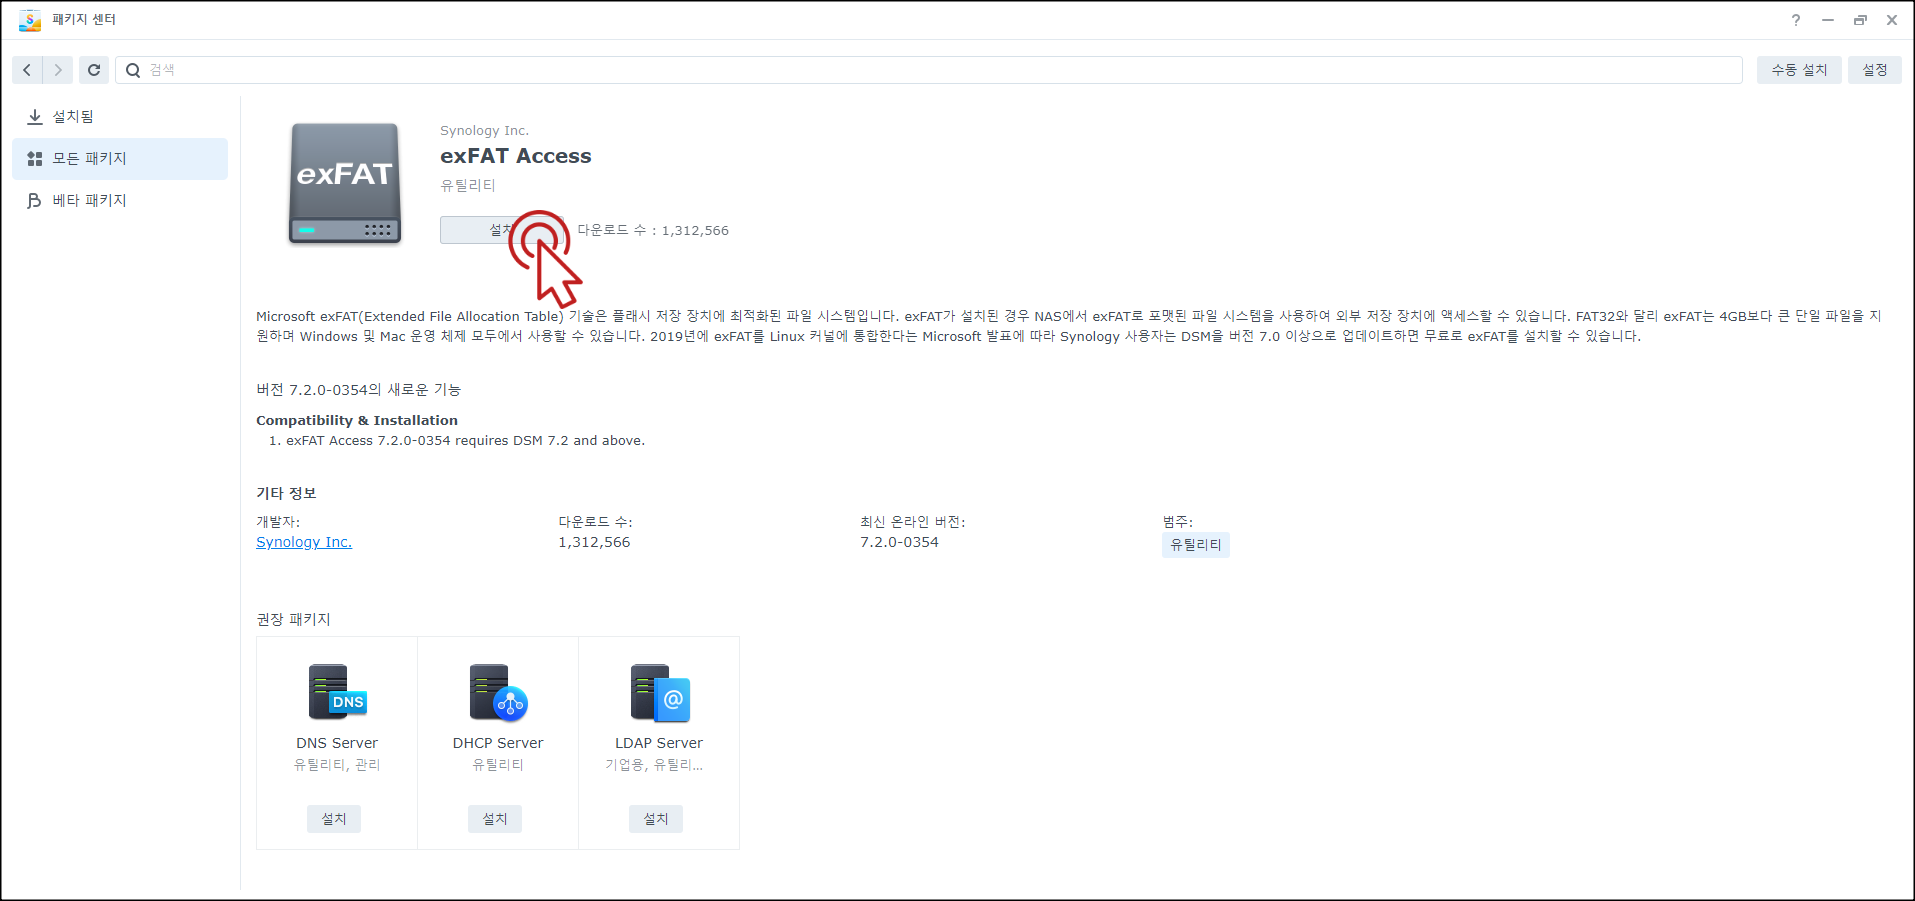
Task: Open the 설정 settings button
Action: click(x=1875, y=70)
